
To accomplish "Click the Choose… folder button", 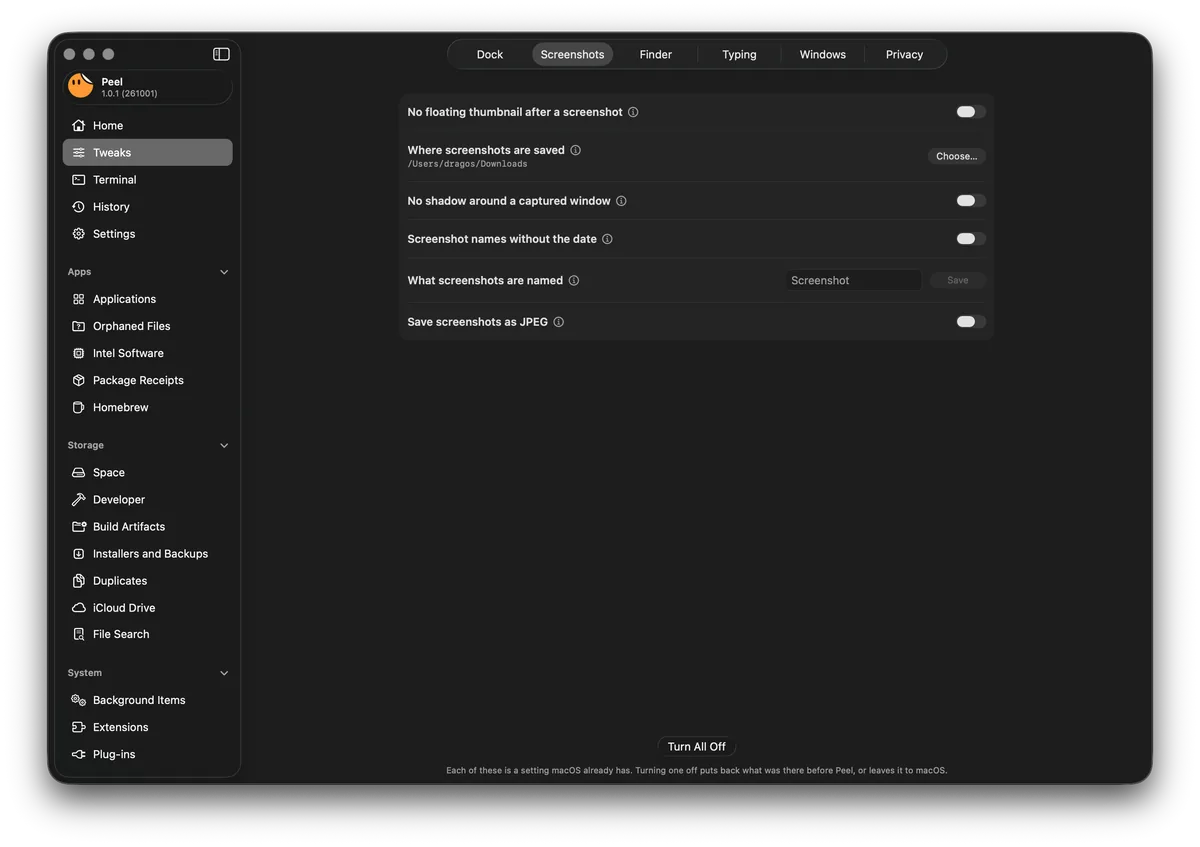I will (x=957, y=156).
